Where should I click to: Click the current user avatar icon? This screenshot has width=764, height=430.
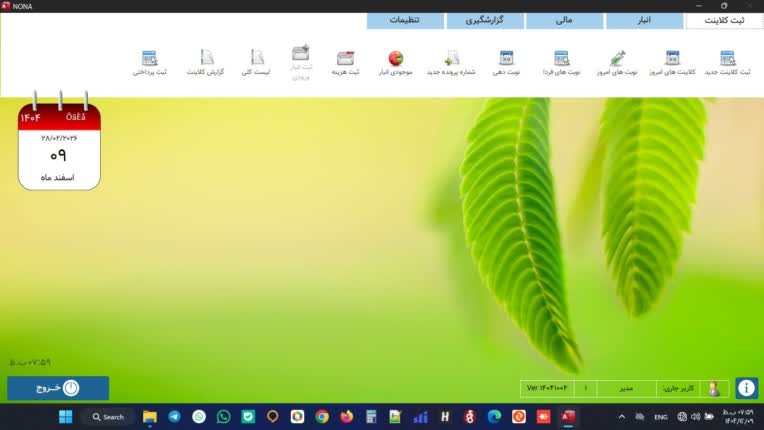click(x=714, y=388)
